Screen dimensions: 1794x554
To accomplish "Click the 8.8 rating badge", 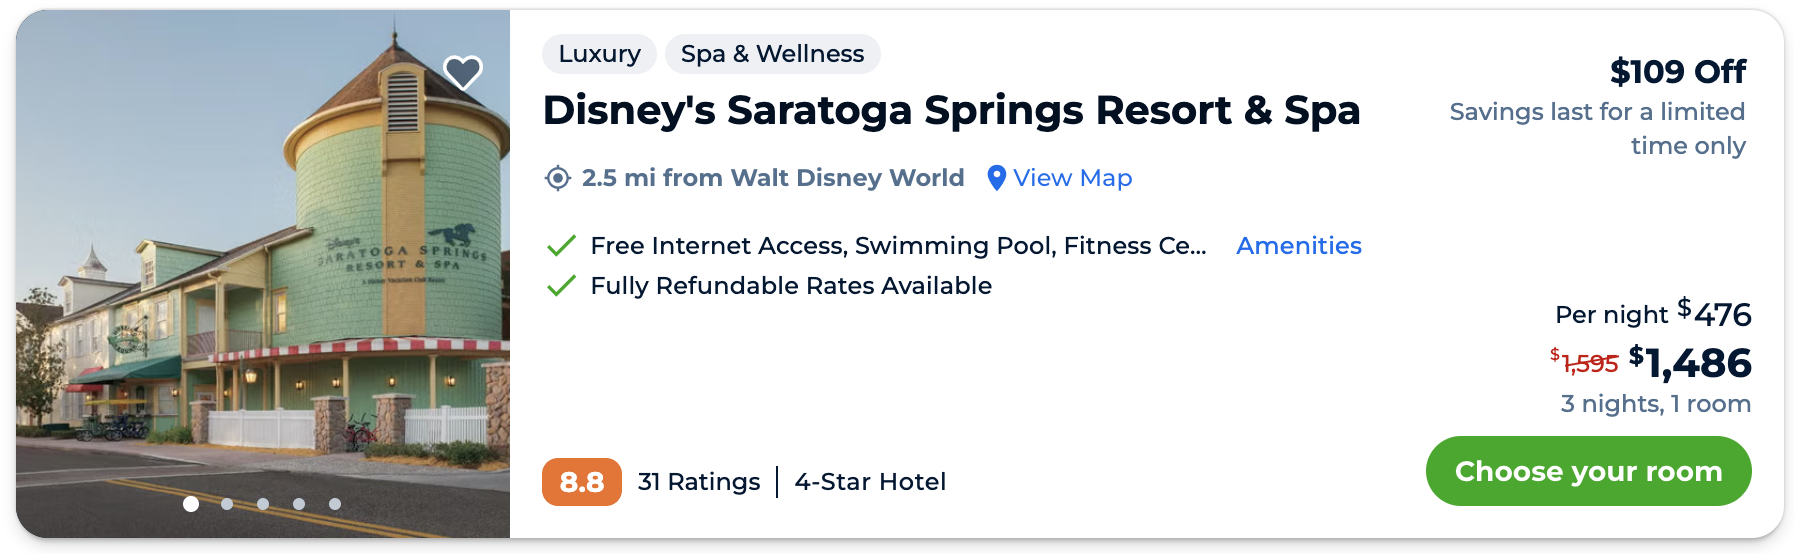I will coord(581,482).
